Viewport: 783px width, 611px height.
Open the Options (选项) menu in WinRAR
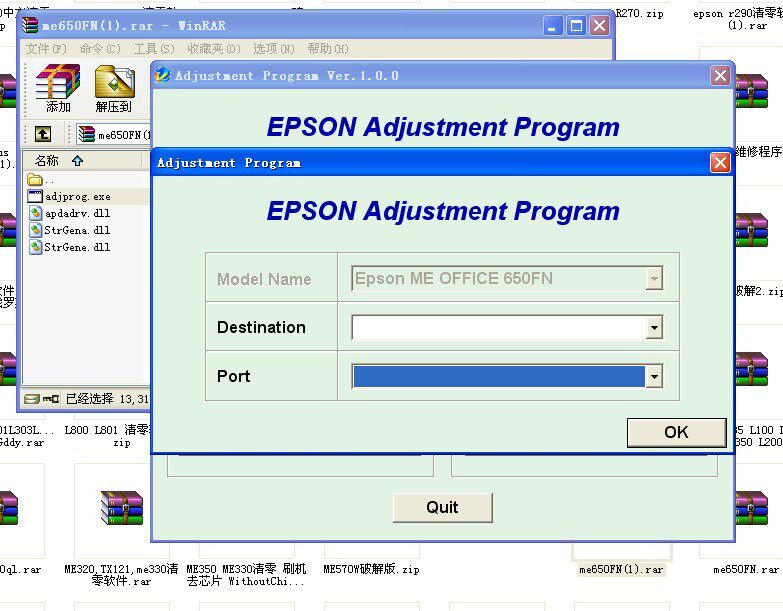274,49
